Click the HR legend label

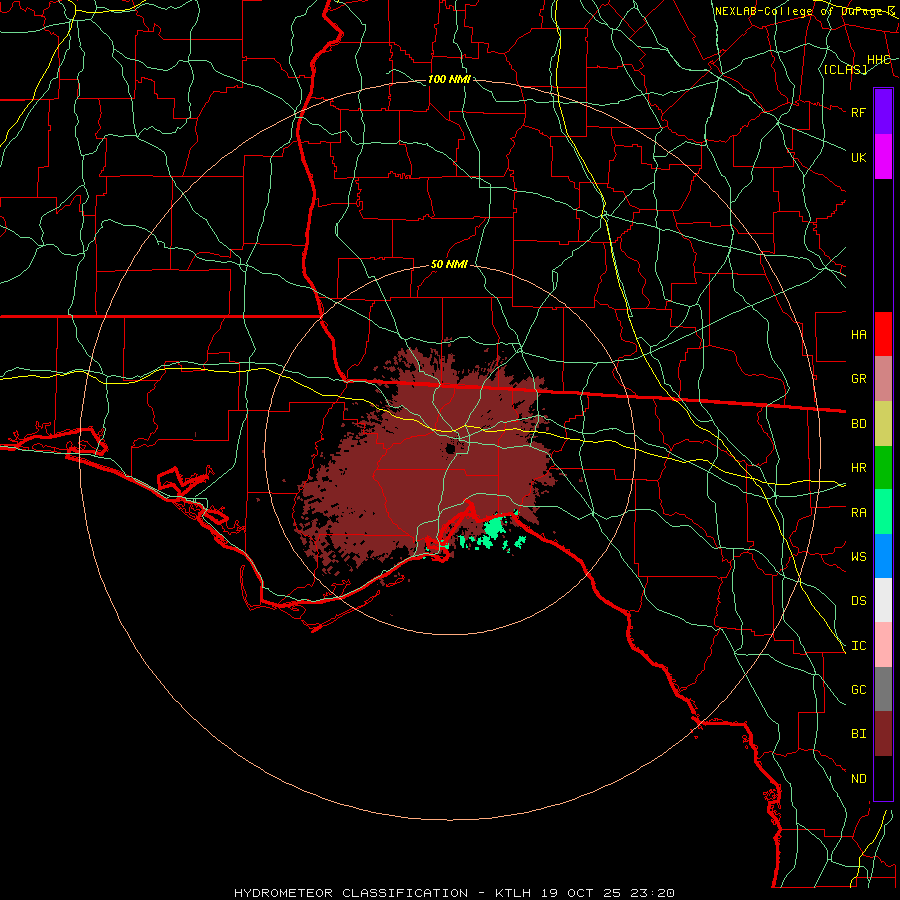859,468
